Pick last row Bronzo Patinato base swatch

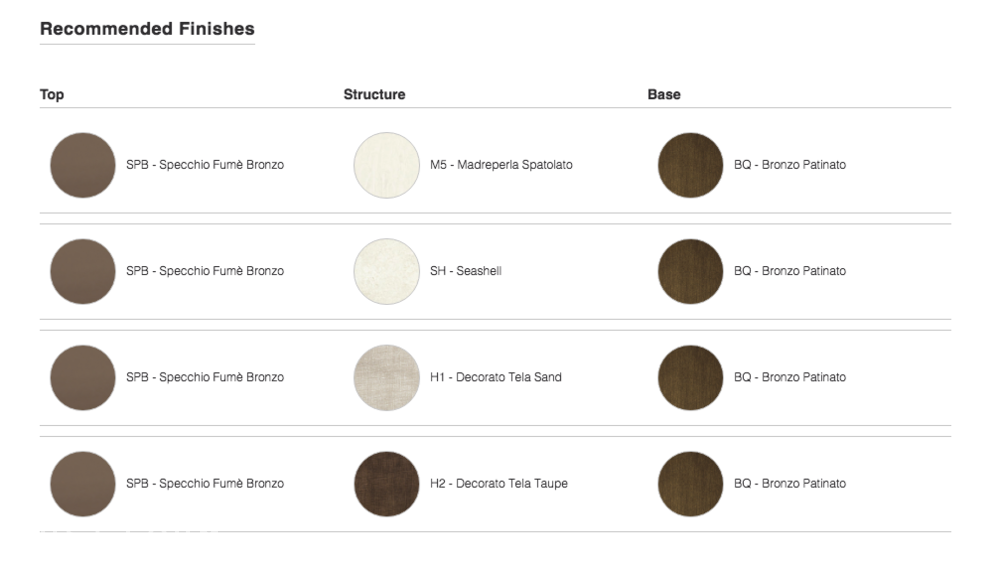click(691, 484)
